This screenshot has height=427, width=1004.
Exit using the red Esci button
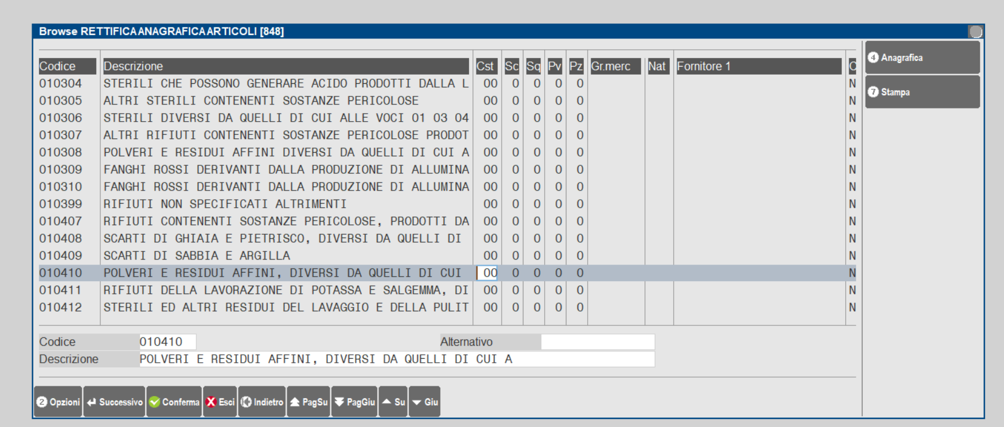[220, 401]
